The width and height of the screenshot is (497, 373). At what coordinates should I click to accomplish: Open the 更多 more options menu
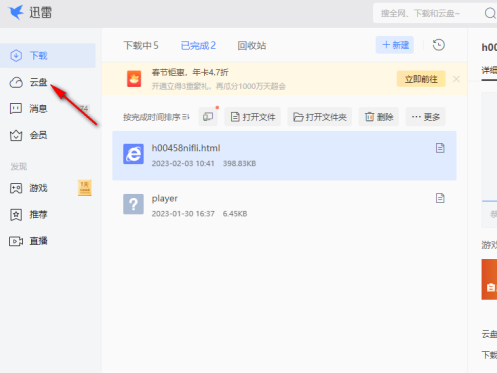coord(426,117)
